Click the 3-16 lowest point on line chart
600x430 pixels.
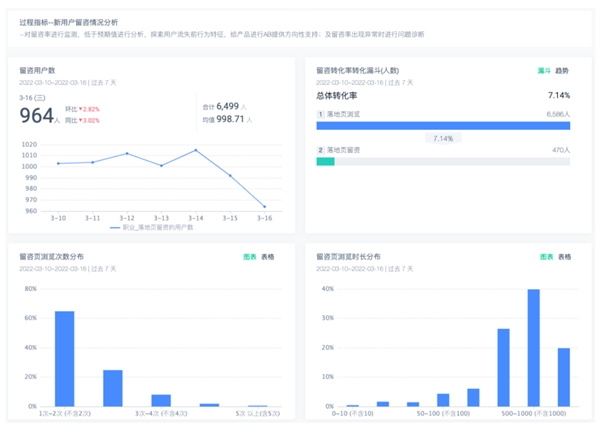pos(265,207)
